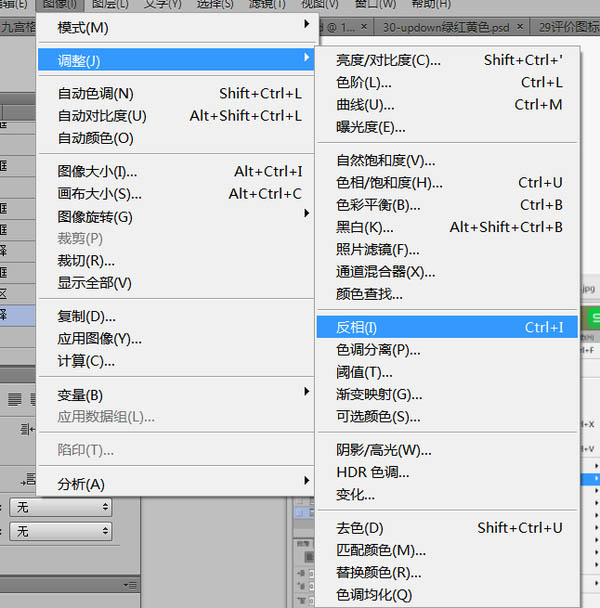Open 画布大小(S)... dialog
The height and width of the screenshot is (608, 600).
coord(178,193)
